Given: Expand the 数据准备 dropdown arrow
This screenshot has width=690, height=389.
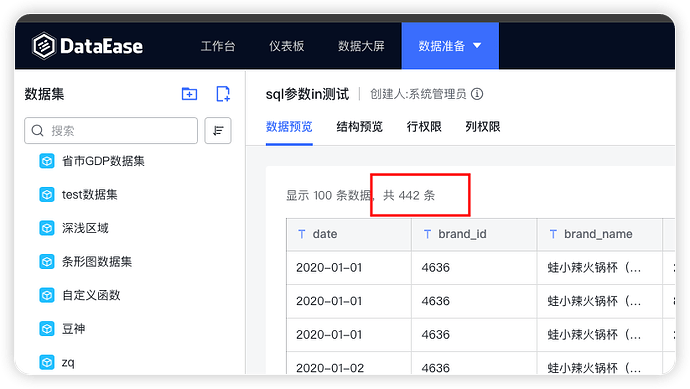Looking at the screenshot, I should tap(477, 45).
